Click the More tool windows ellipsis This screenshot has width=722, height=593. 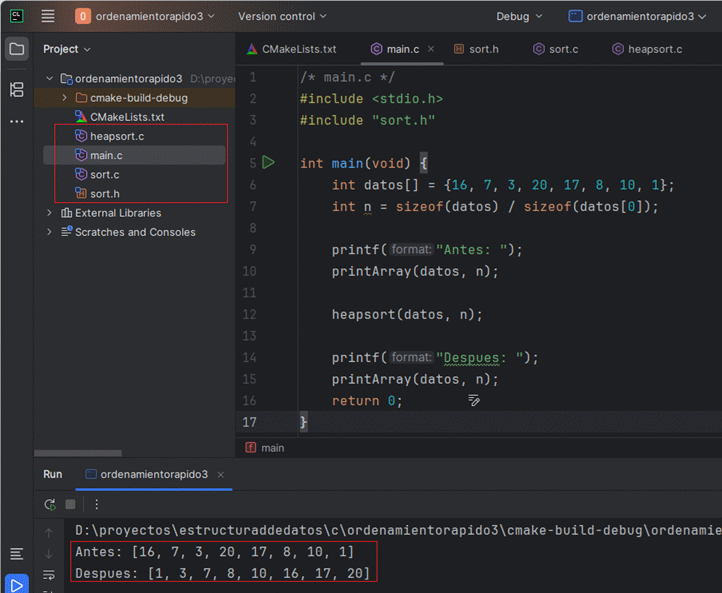tap(17, 121)
